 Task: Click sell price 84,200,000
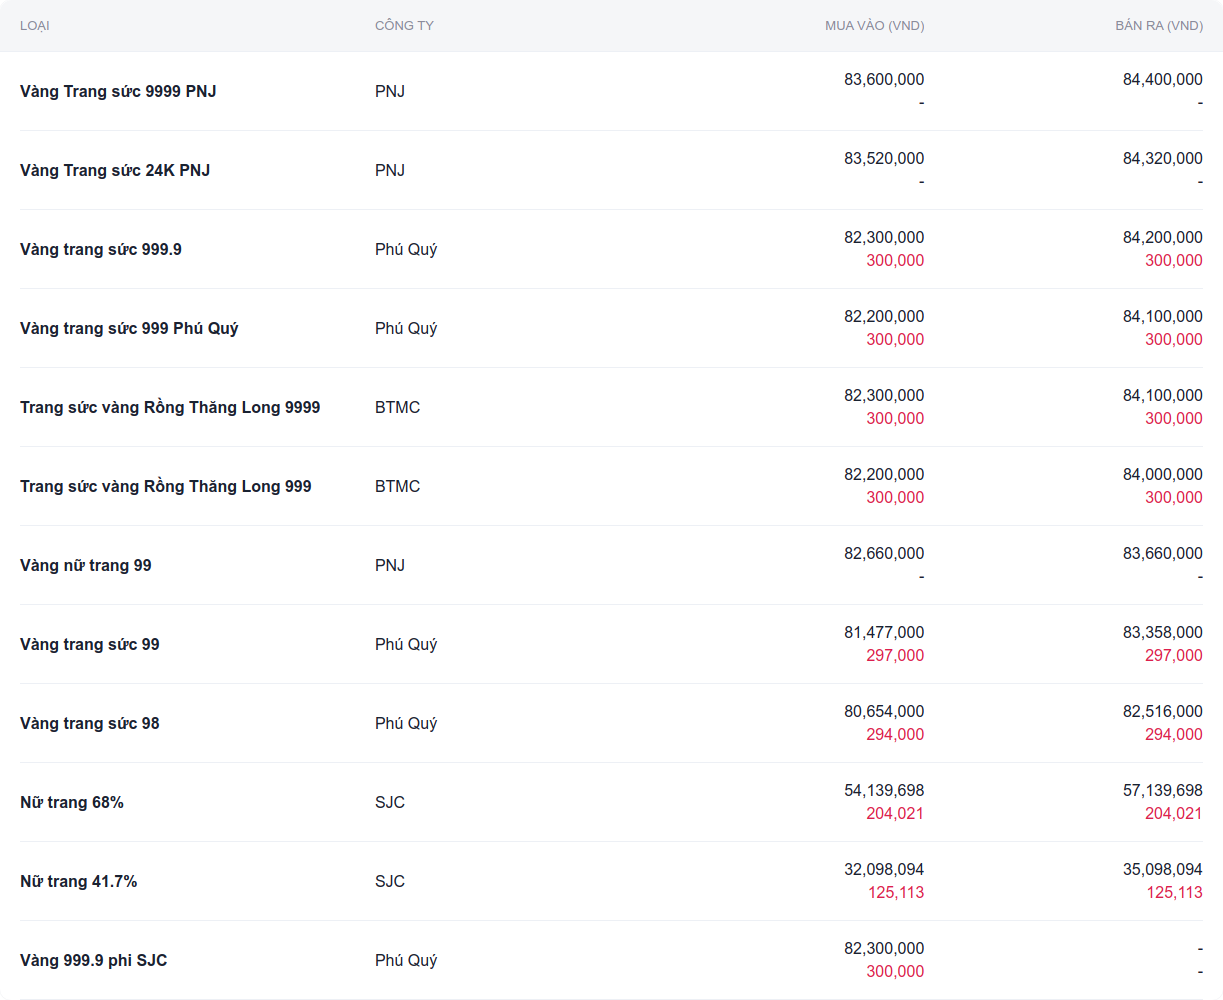pyautogui.click(x=1163, y=237)
